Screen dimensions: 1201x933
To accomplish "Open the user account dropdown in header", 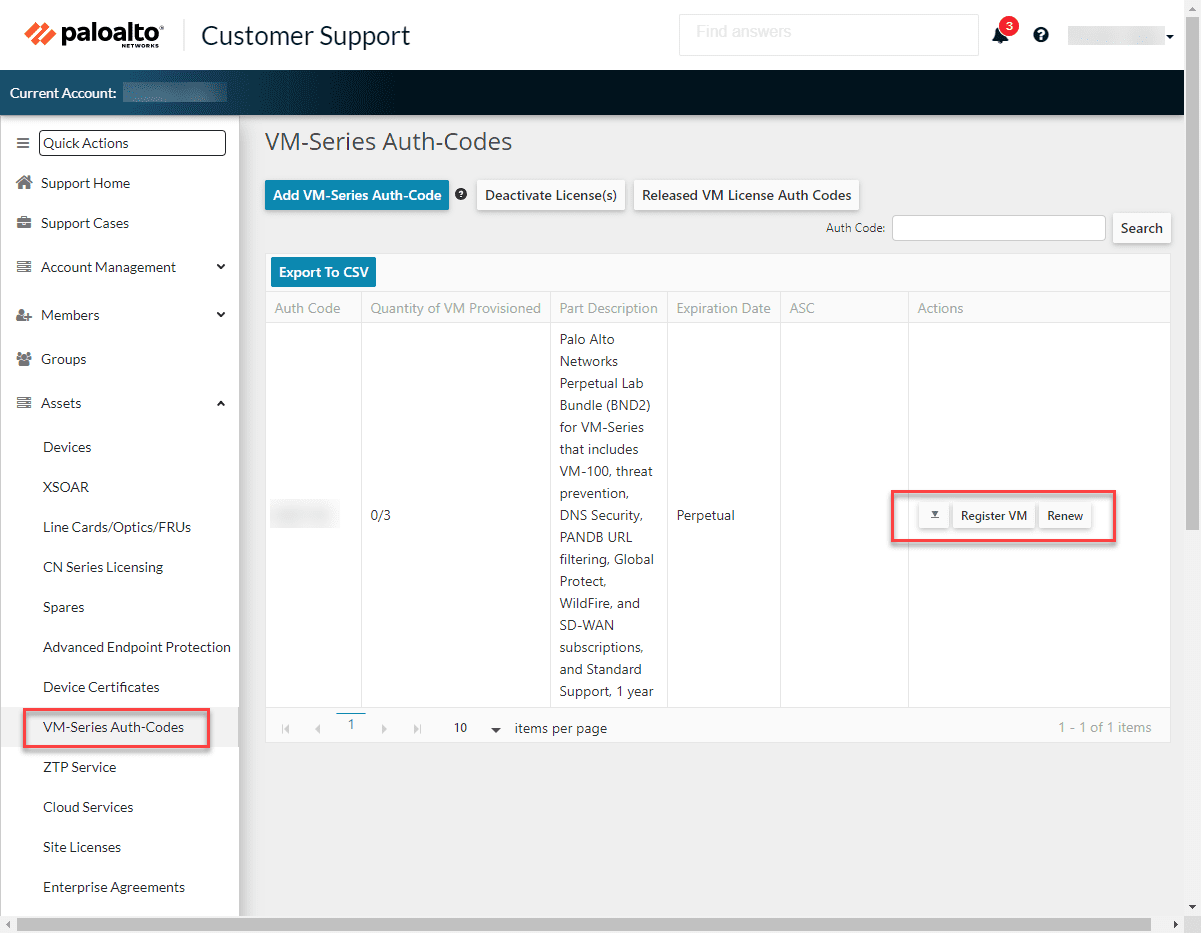I will [1120, 36].
